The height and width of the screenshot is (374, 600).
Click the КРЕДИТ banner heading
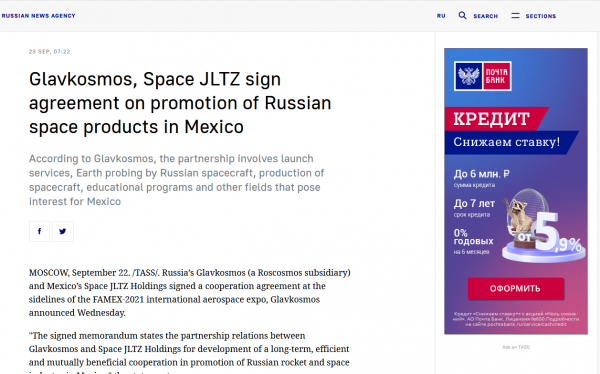492,119
